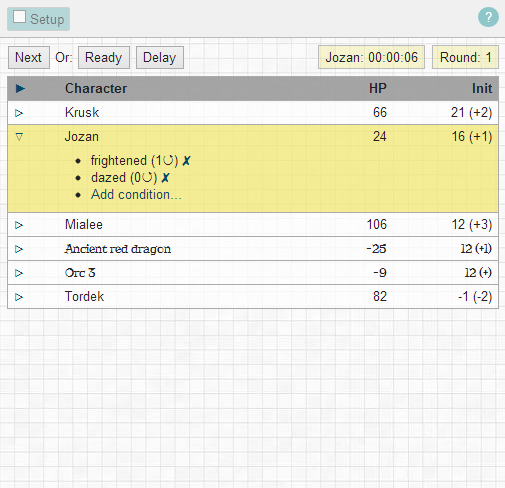Click Orc 3's HP value -9
Viewport: 505px width, 488px height.
380,273
